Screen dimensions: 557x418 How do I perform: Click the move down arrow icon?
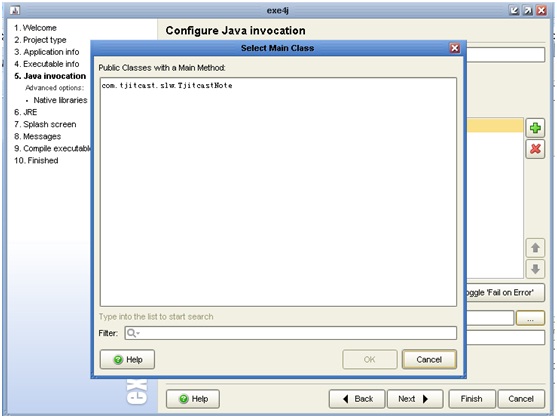(x=535, y=269)
